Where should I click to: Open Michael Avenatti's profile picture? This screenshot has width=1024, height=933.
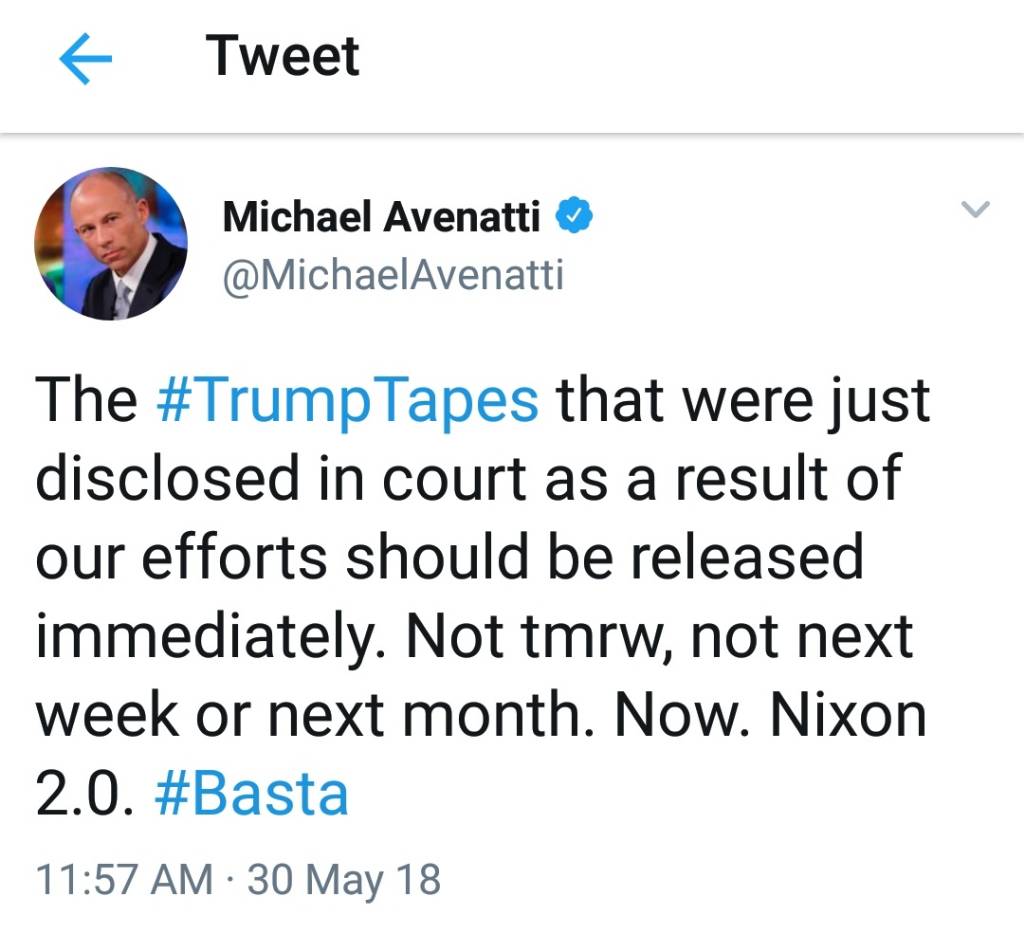(111, 244)
